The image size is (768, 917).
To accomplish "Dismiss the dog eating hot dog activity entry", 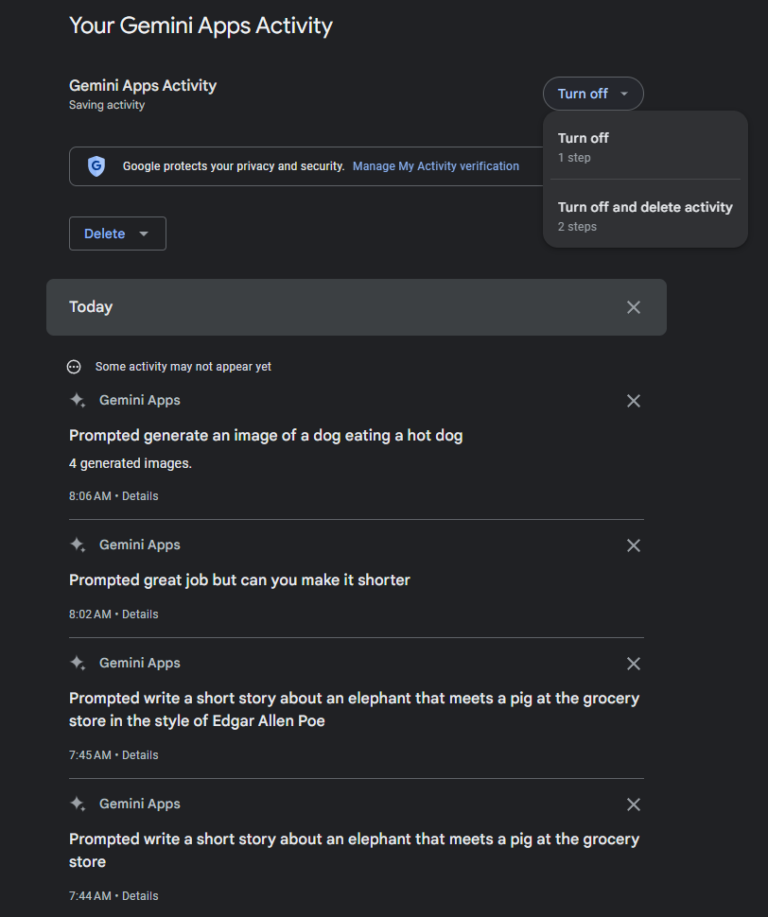I will (633, 400).
